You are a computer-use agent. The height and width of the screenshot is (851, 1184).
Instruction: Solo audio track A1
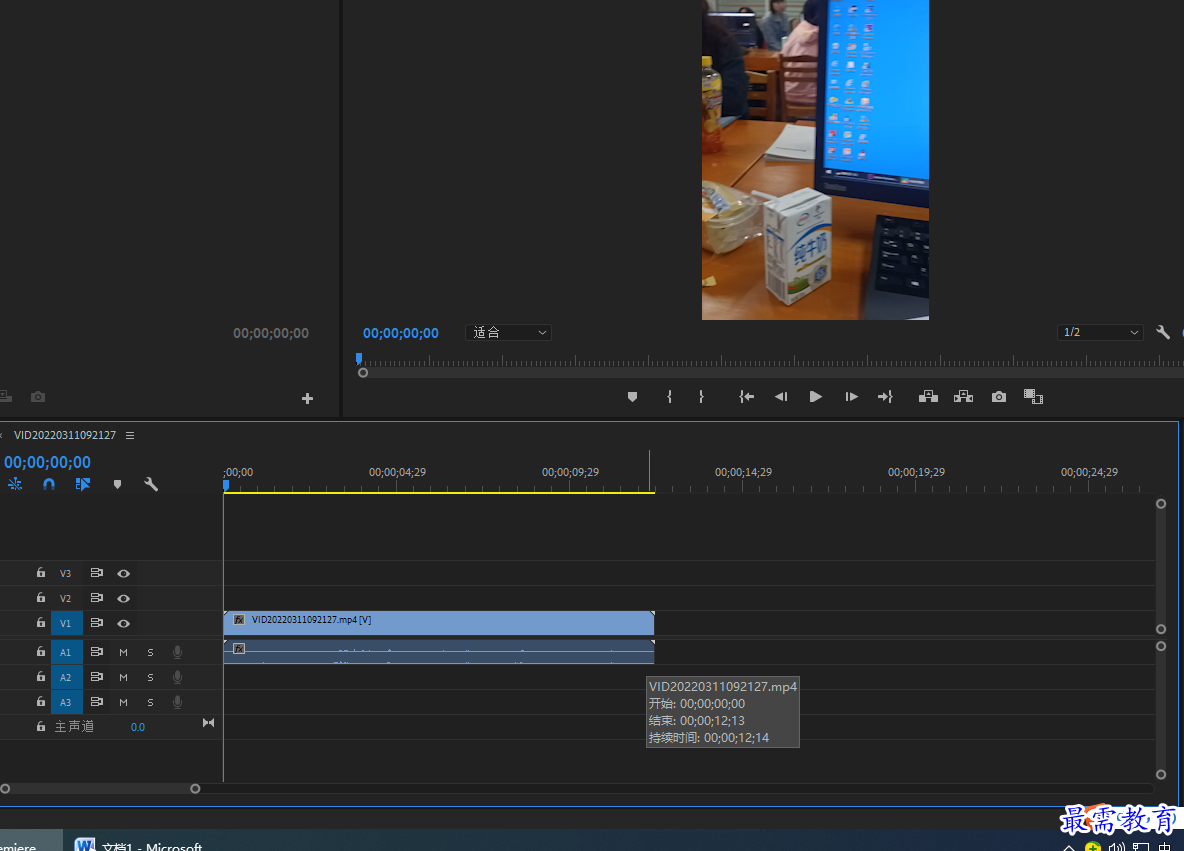pyautogui.click(x=150, y=652)
